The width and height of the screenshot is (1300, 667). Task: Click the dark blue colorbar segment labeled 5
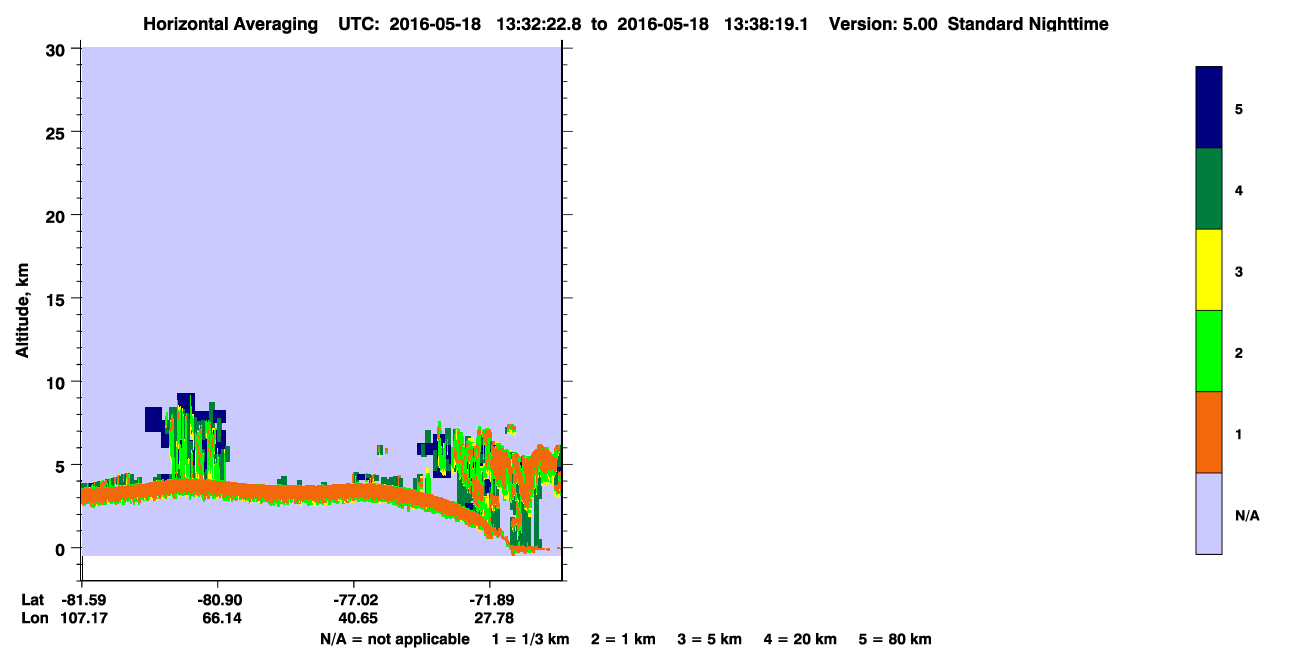coord(1209,108)
